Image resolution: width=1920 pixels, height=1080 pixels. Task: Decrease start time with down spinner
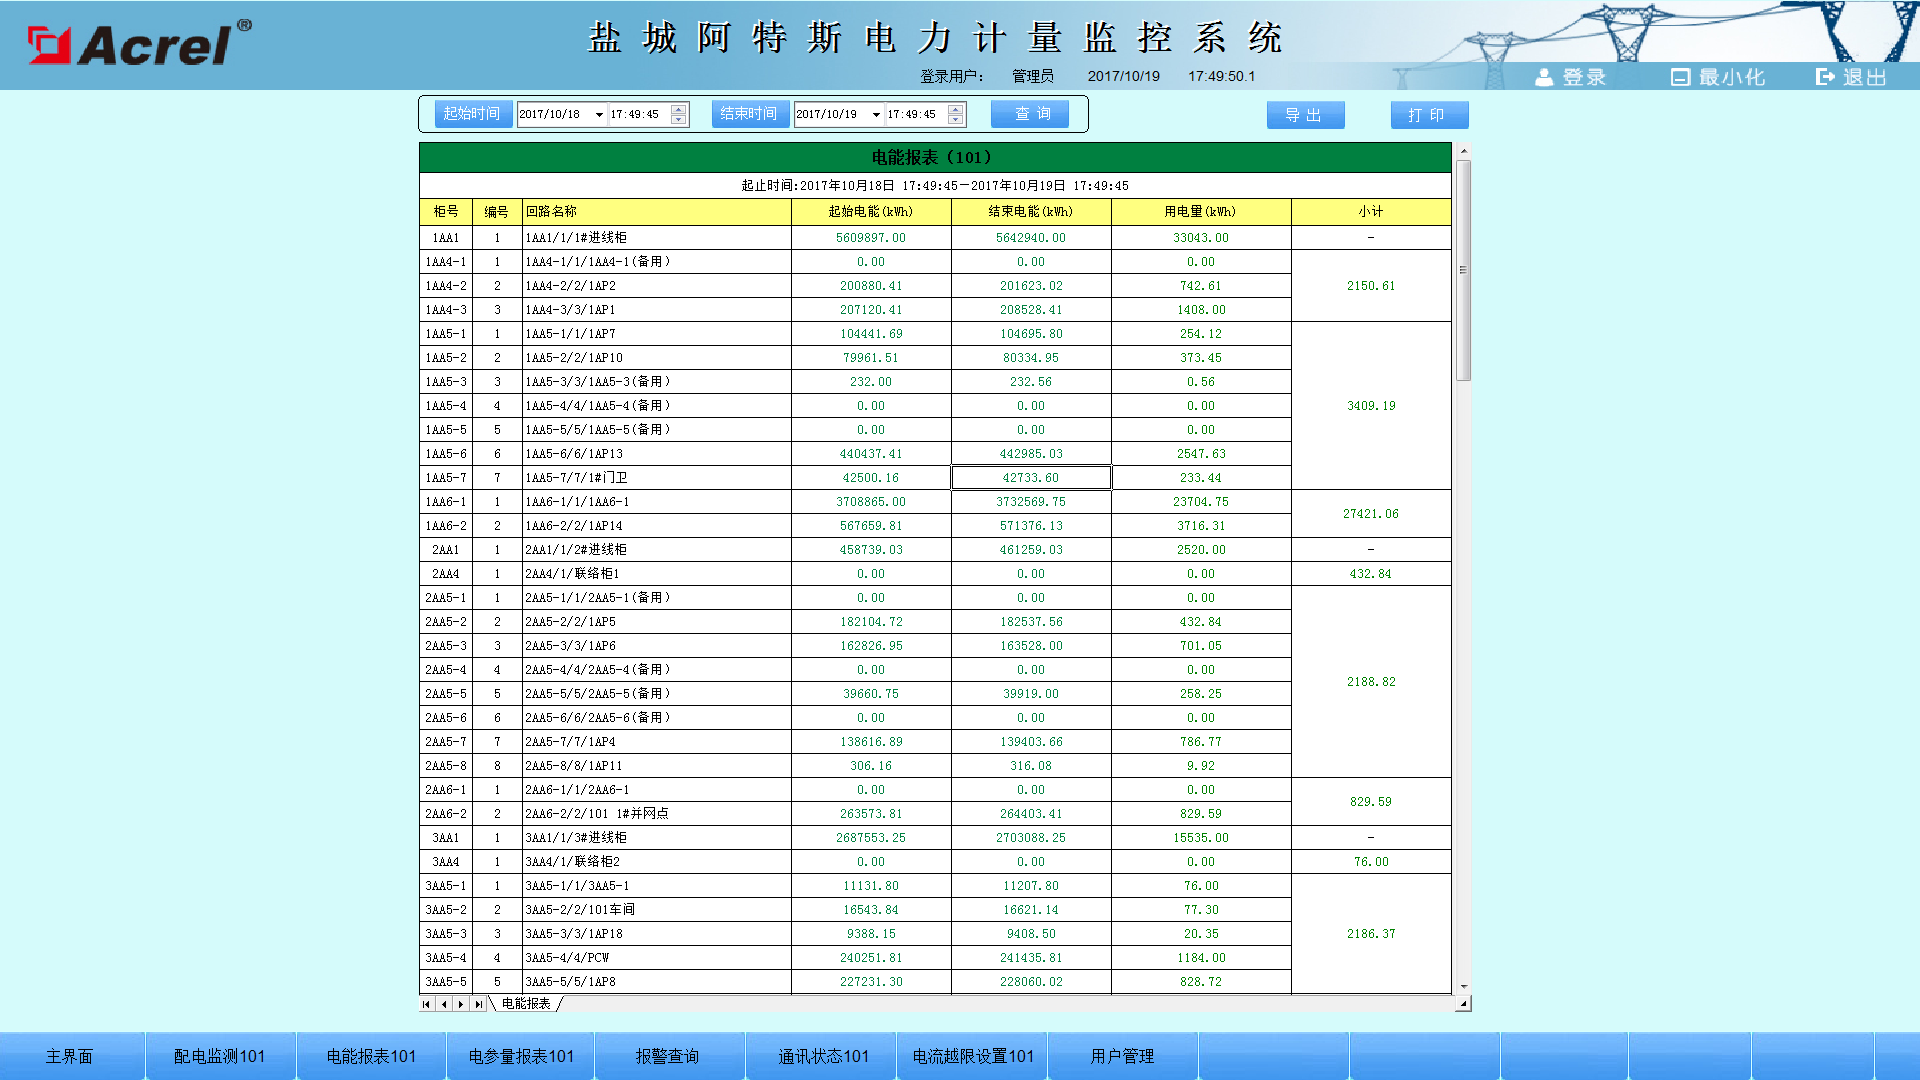click(679, 120)
